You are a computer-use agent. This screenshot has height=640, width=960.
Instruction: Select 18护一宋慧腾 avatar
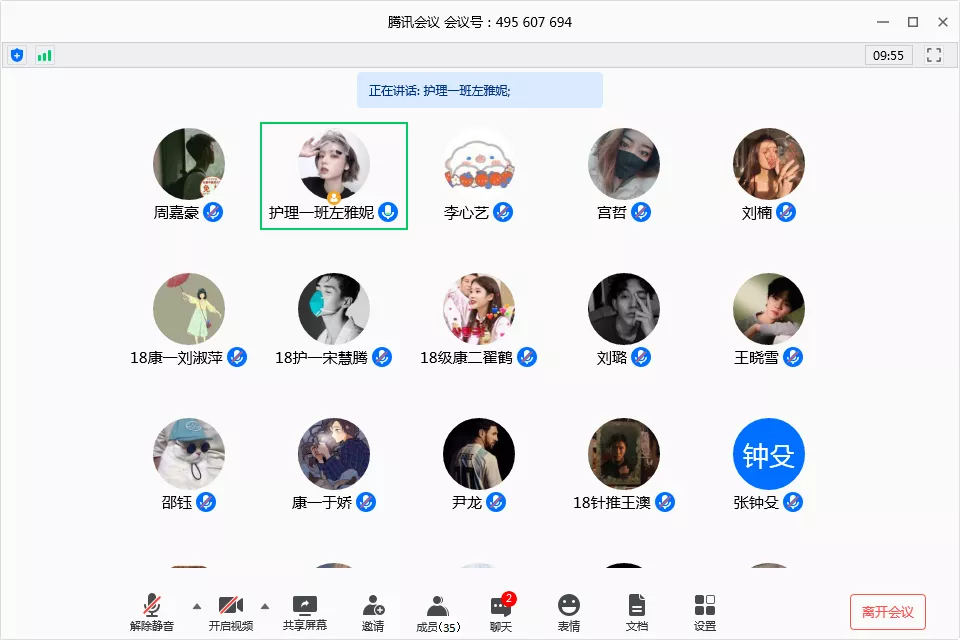(x=334, y=309)
